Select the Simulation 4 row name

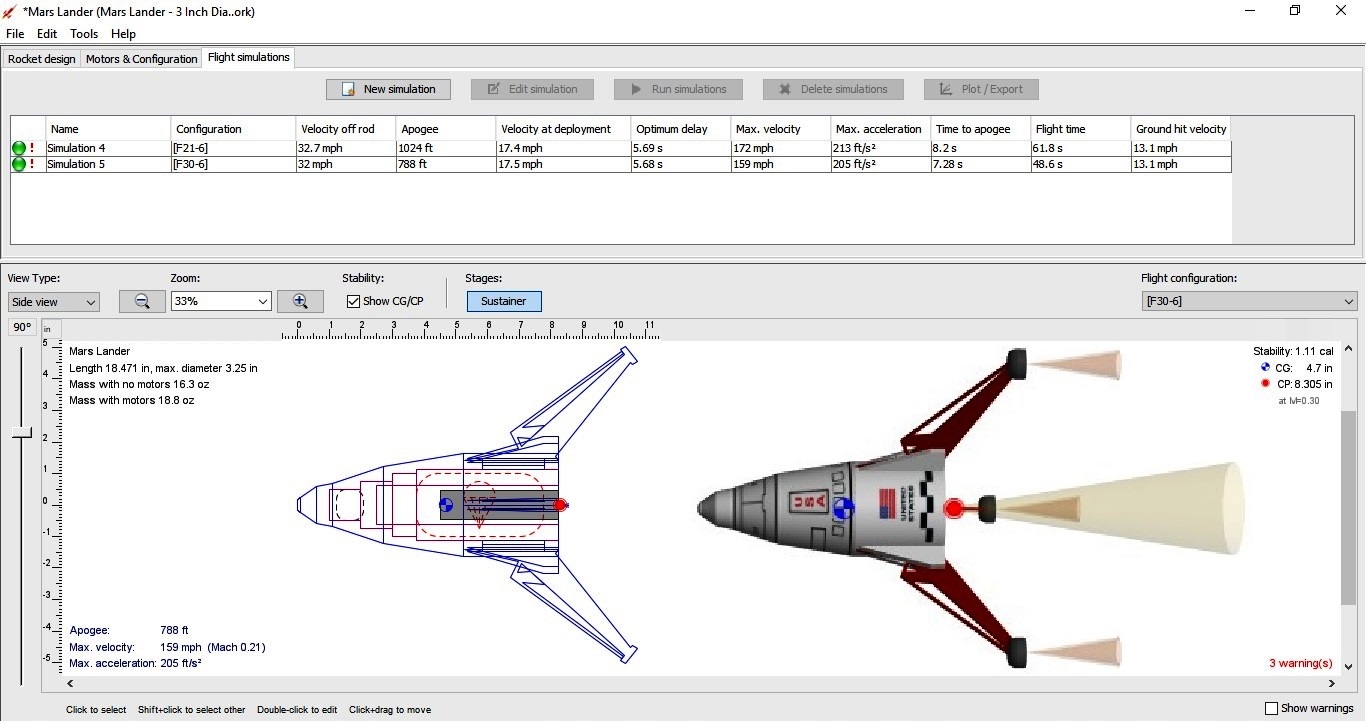[x=108, y=148]
